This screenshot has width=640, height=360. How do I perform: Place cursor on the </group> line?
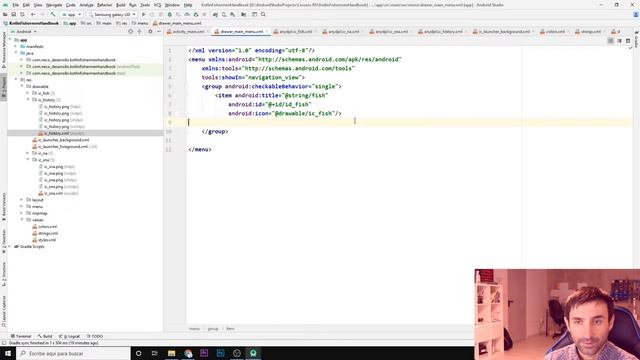(215, 131)
